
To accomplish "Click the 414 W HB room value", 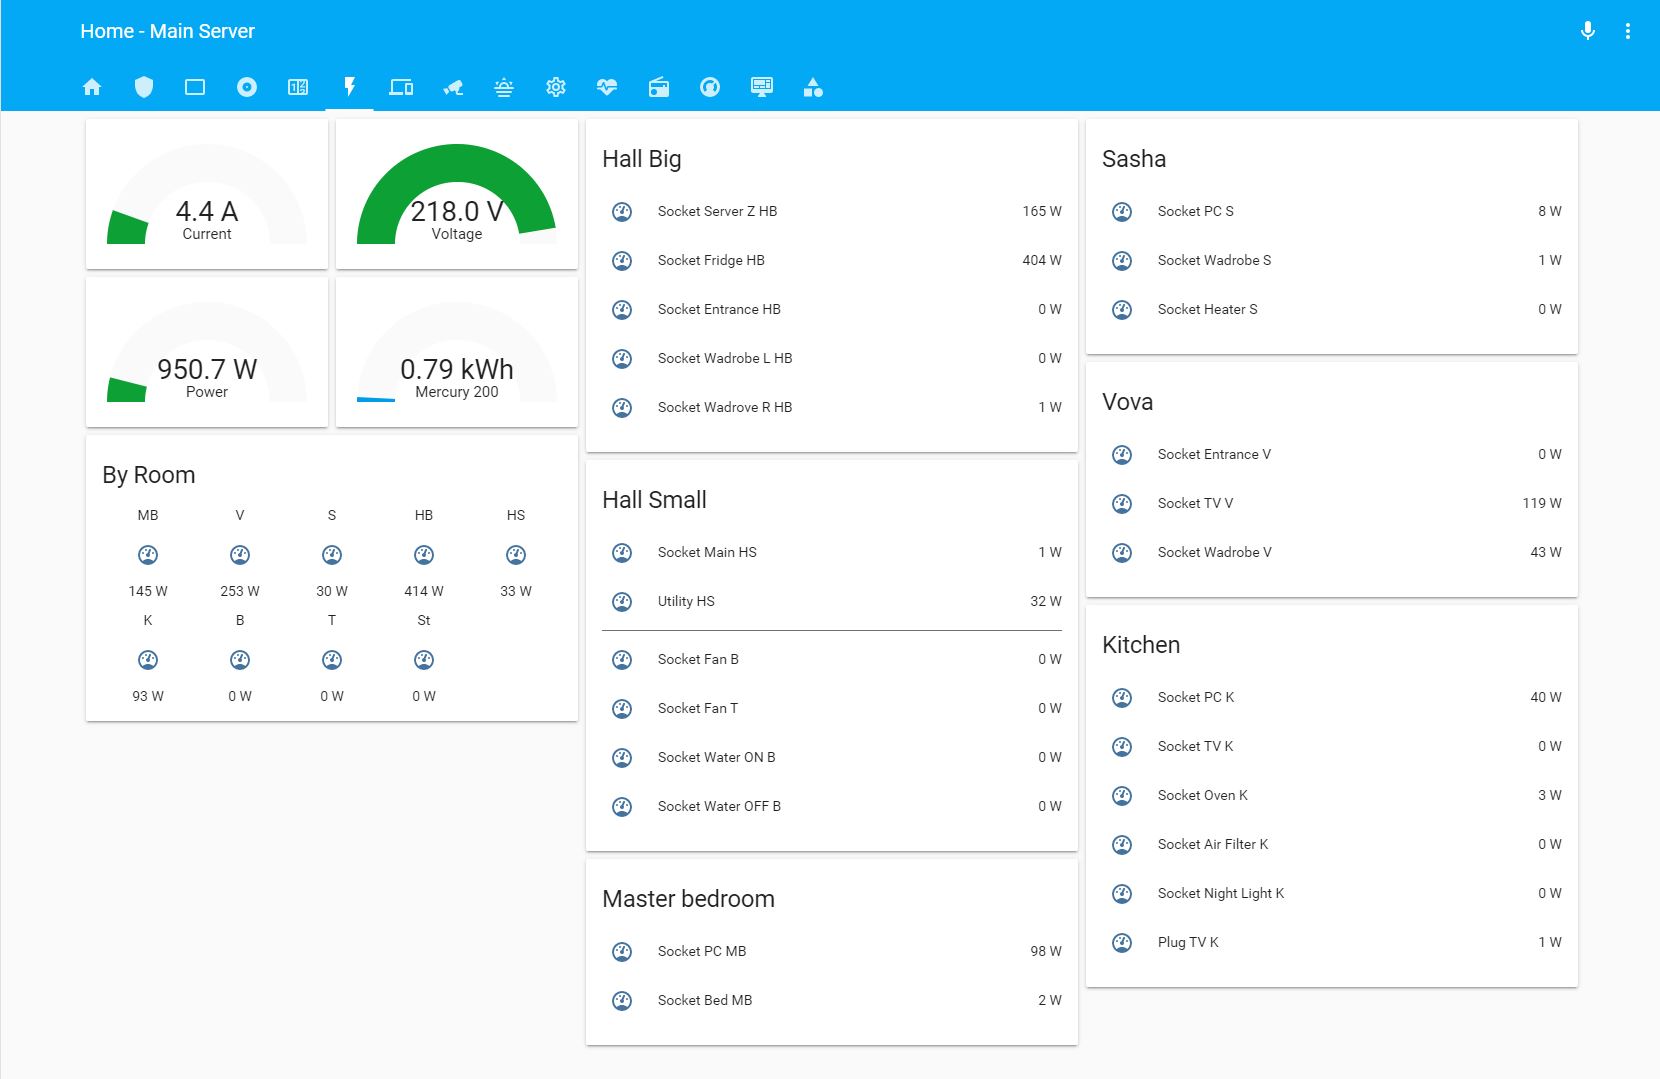I will (424, 591).
